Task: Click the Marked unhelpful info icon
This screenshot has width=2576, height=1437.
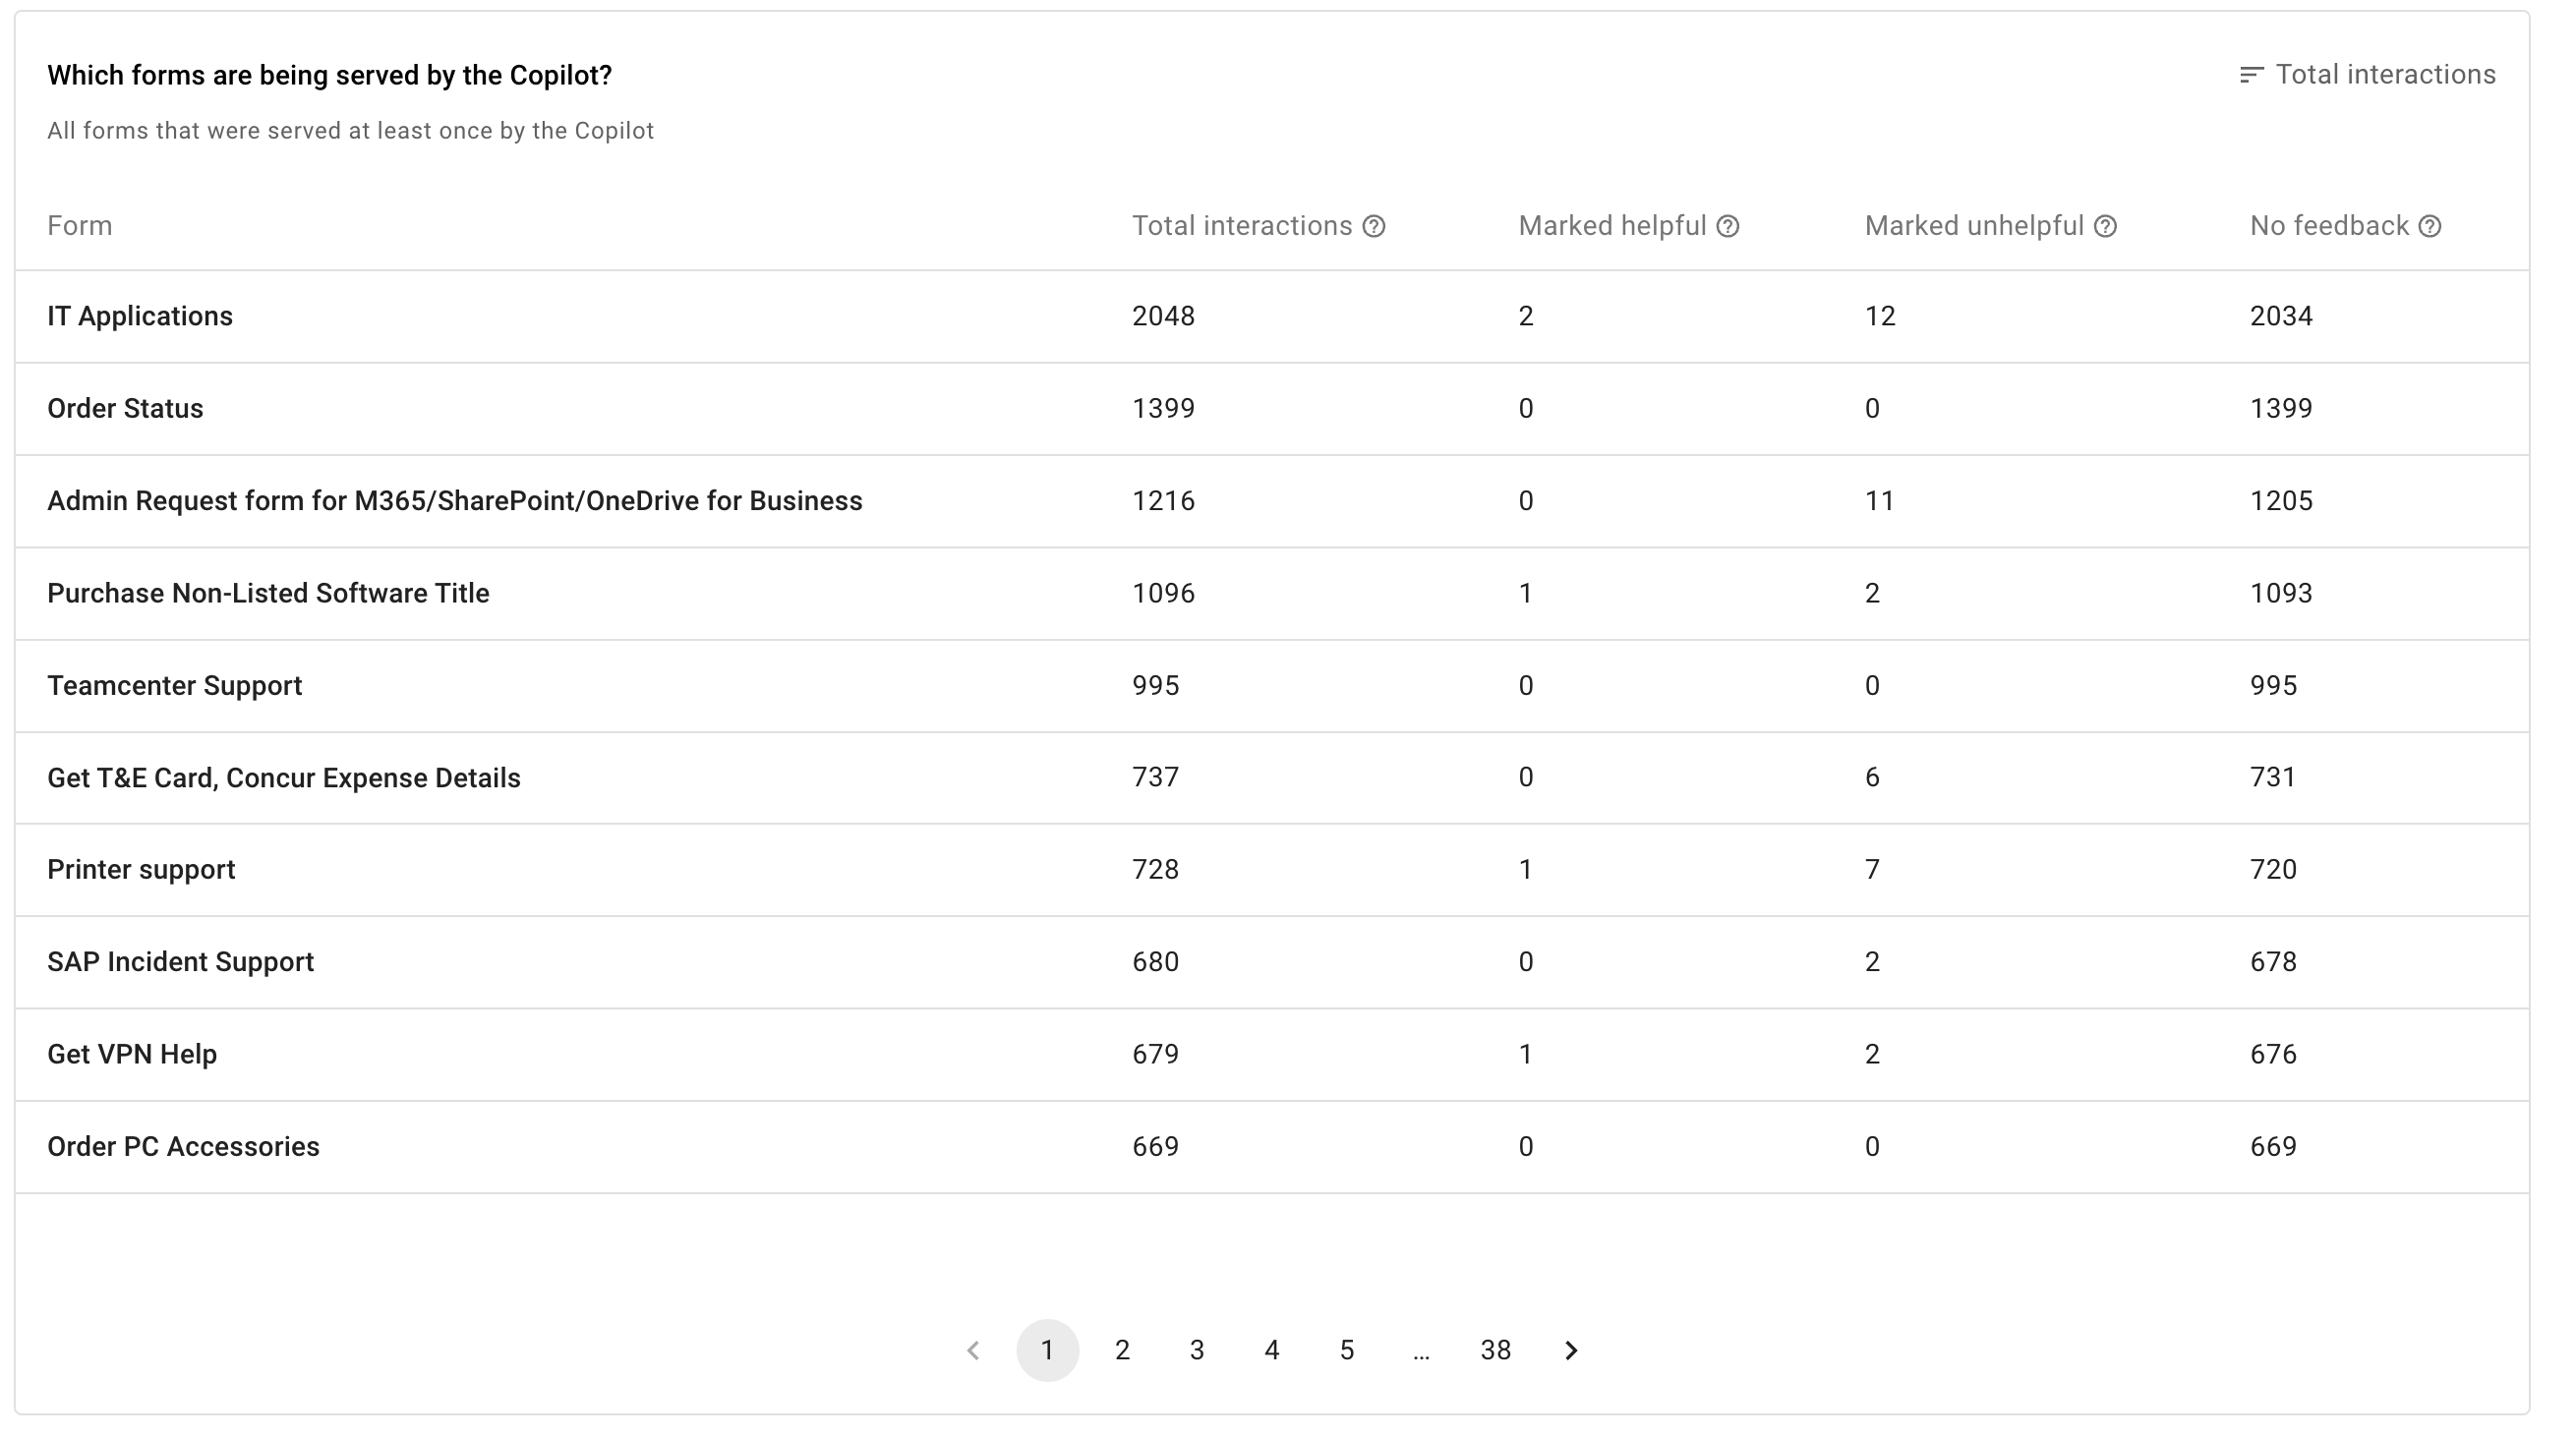Action: pyautogui.click(x=2107, y=226)
